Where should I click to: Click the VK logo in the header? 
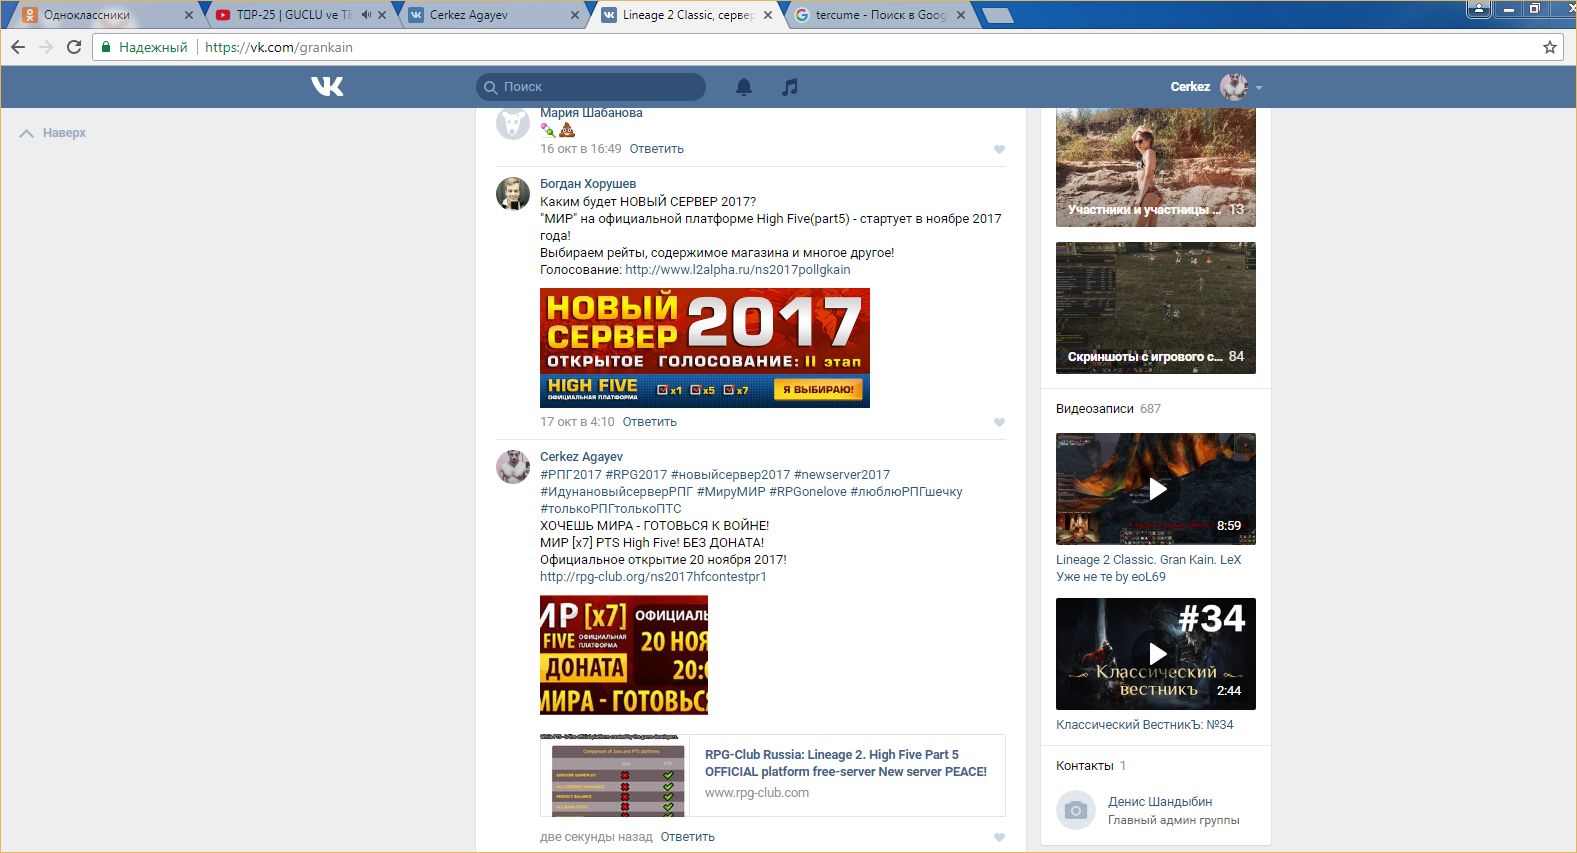coord(327,87)
